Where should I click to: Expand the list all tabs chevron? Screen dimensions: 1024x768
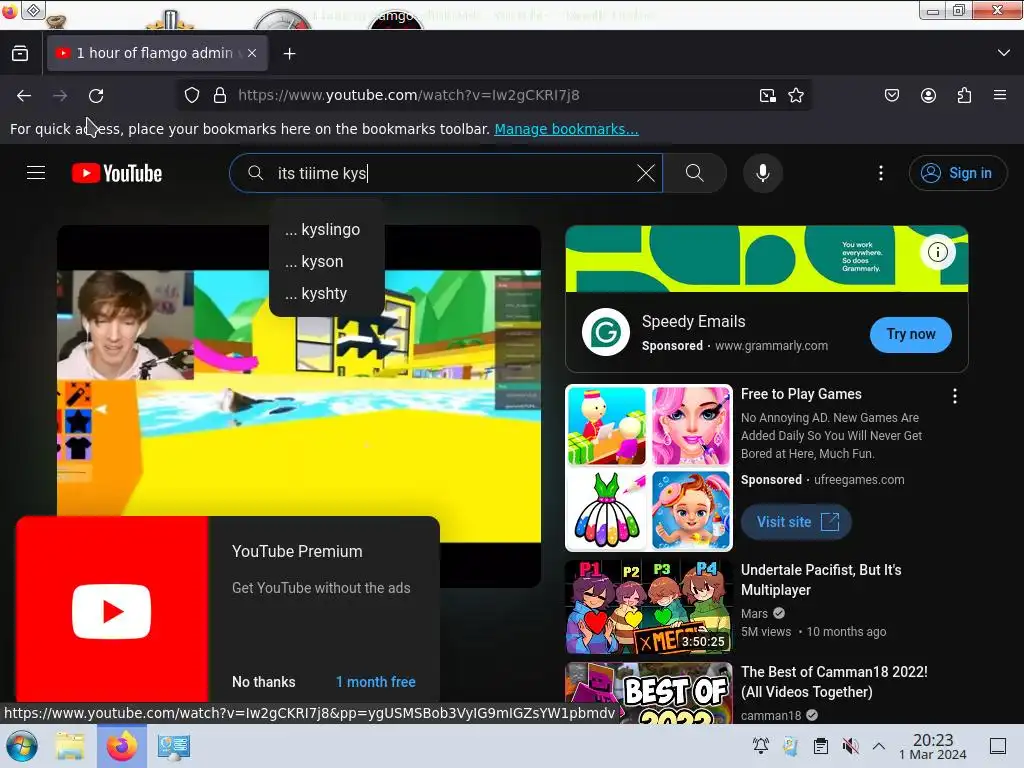pos(1004,53)
